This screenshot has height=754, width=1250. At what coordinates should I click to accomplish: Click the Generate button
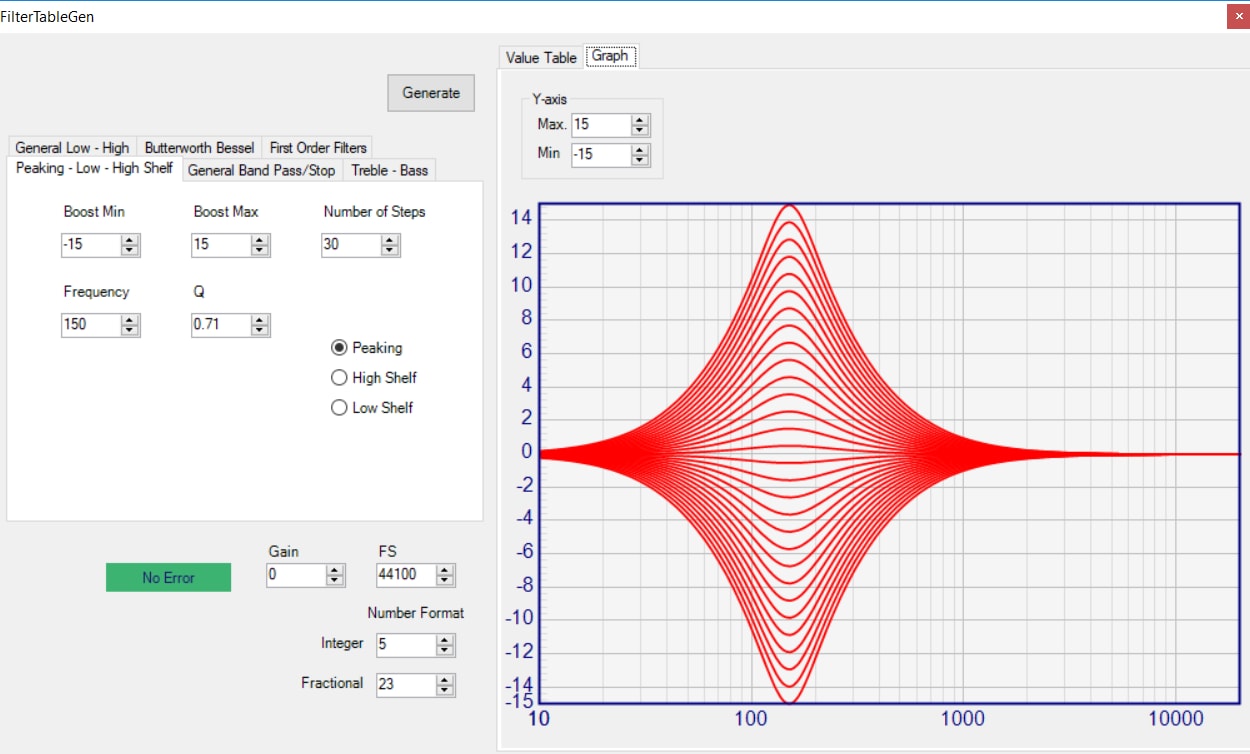coord(431,93)
